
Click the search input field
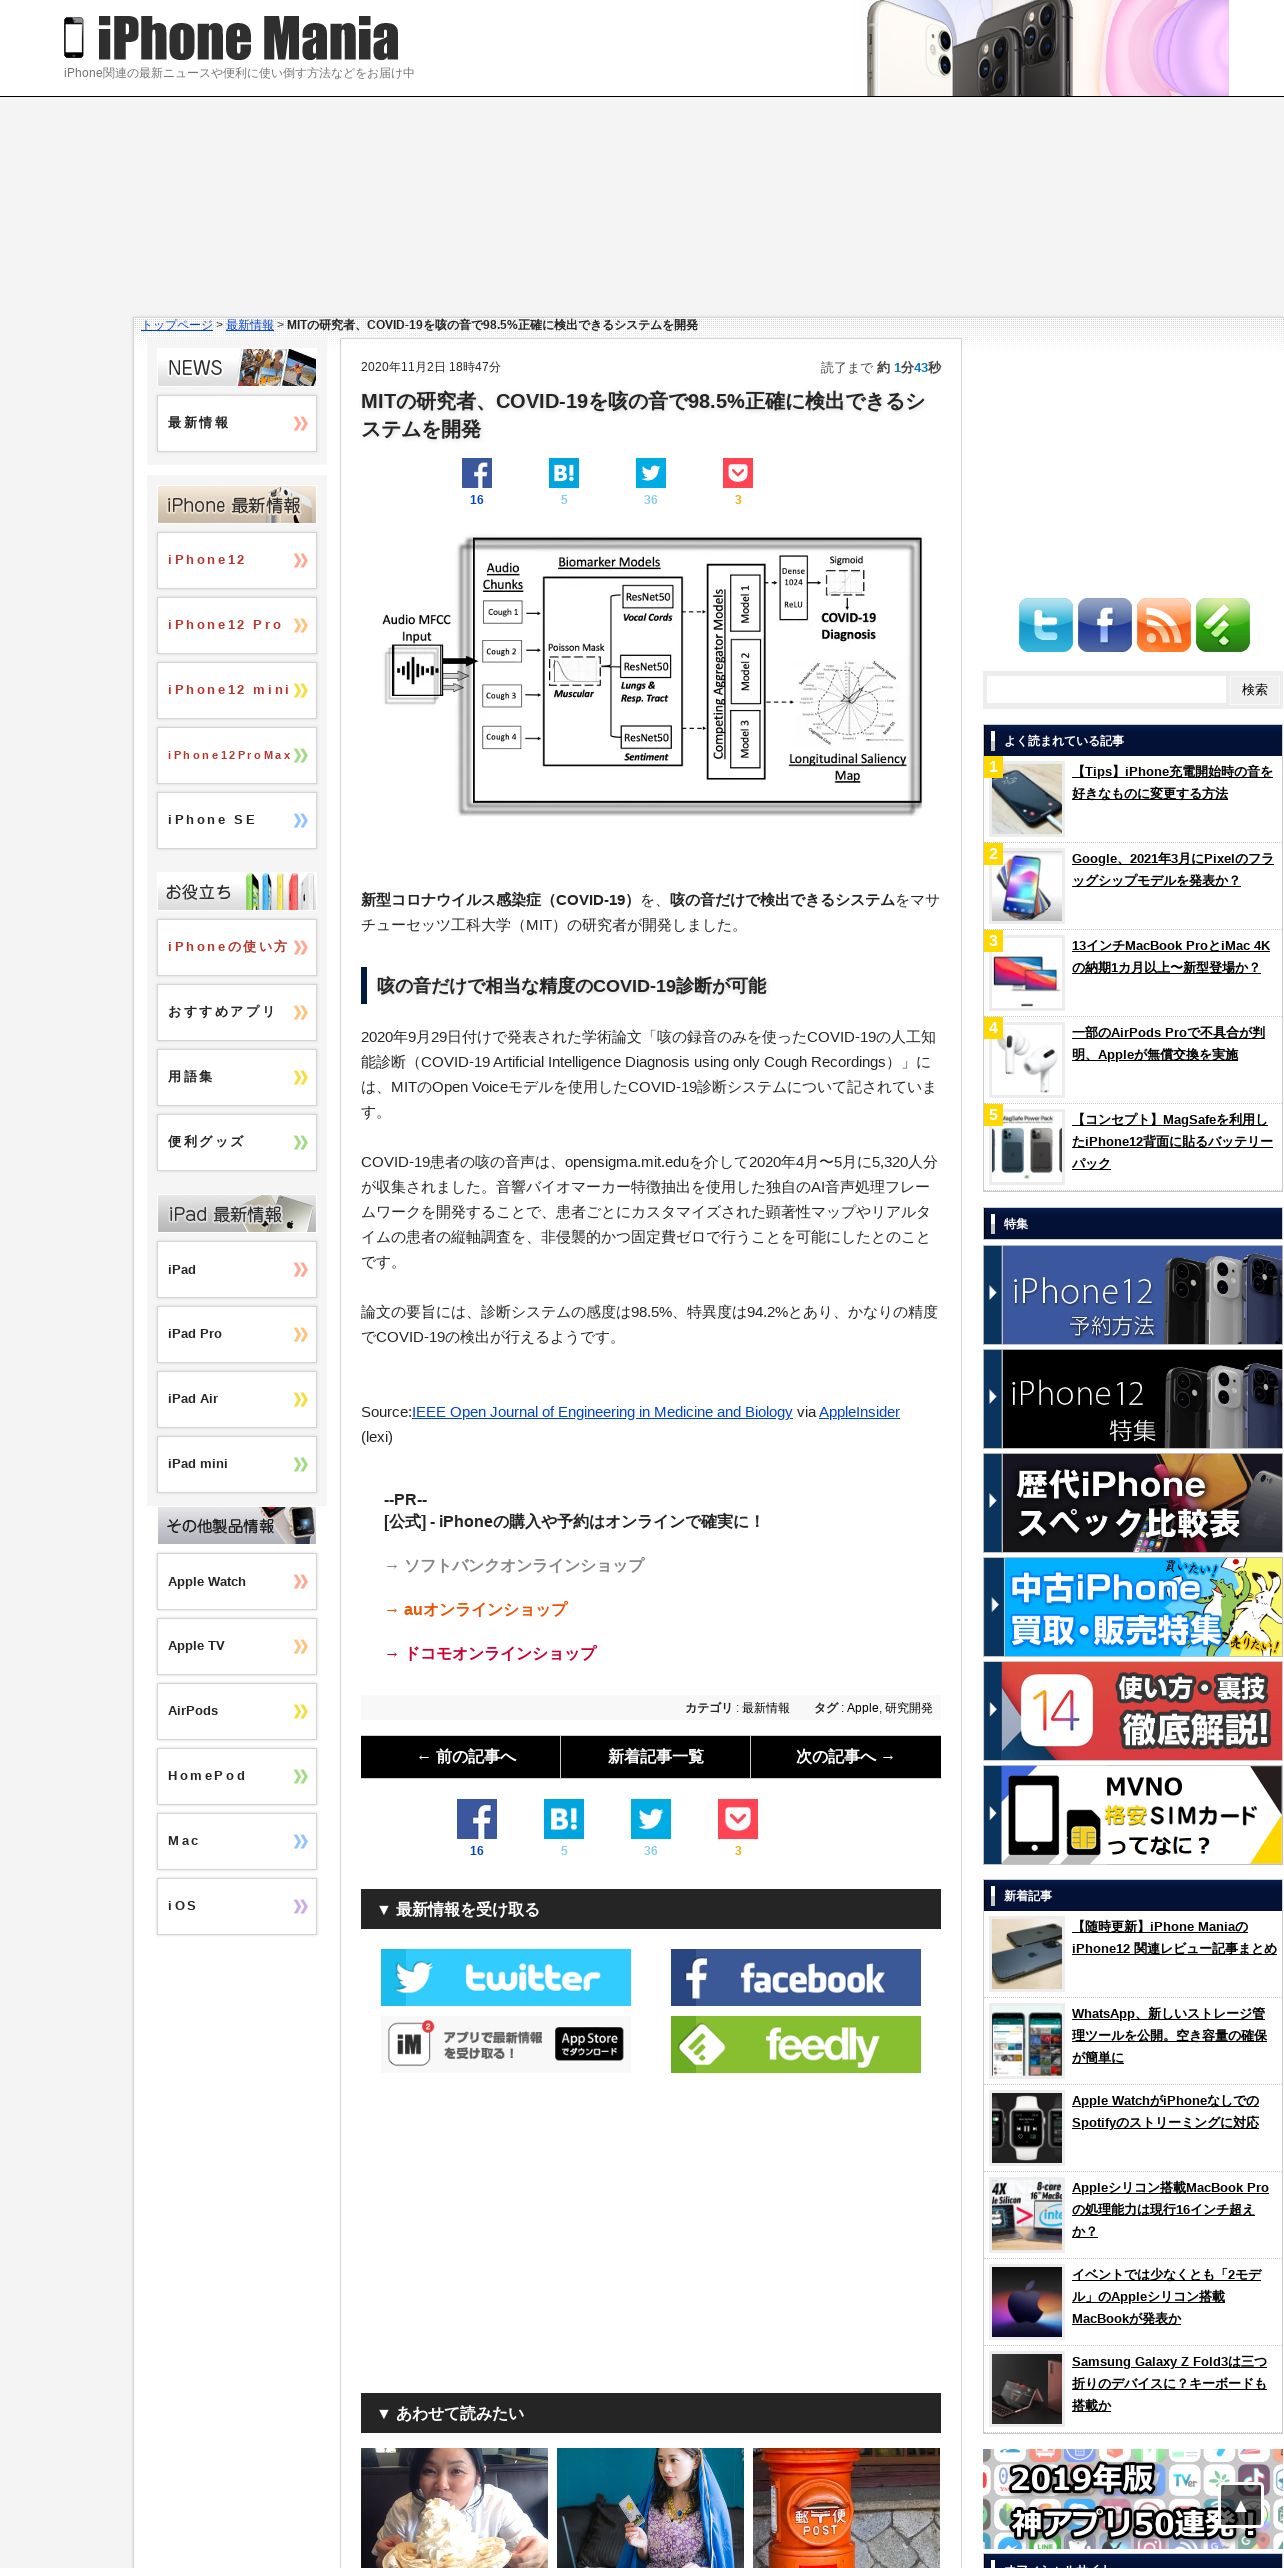click(1106, 689)
